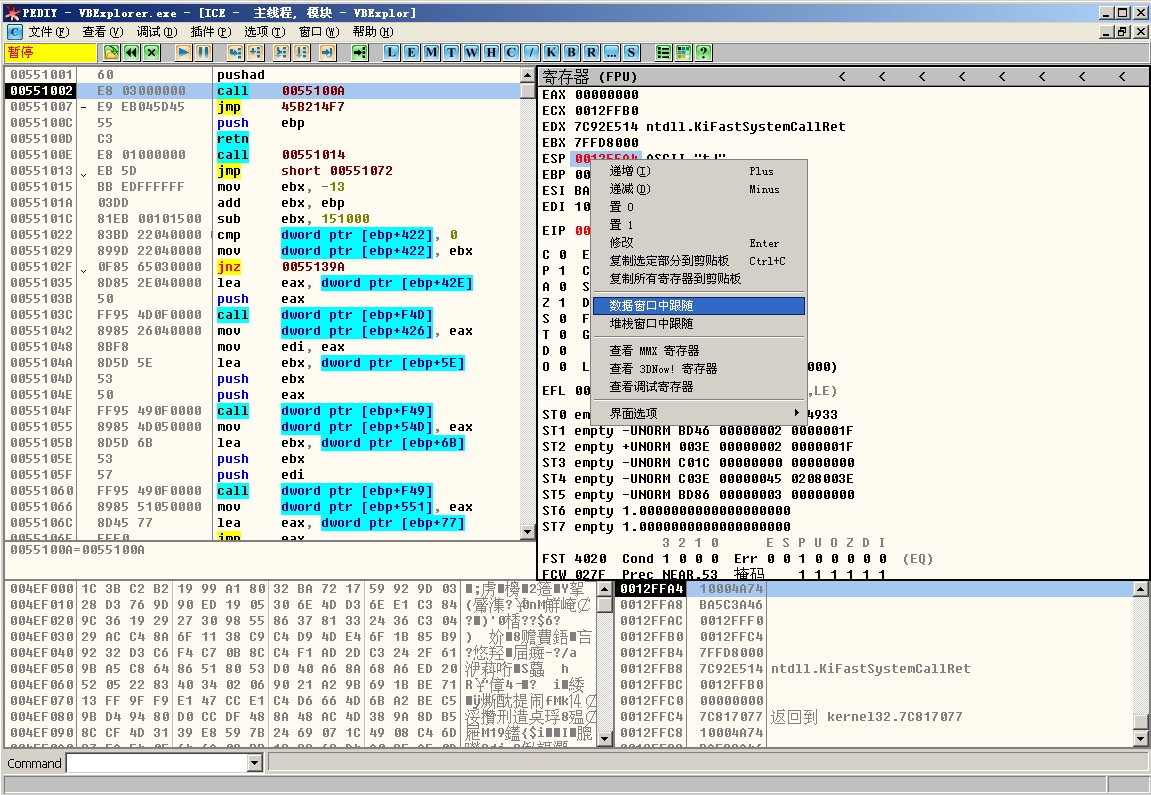Screen dimensions: 1151x795
Task: Click the Open file toolbar icon
Action: [111, 52]
